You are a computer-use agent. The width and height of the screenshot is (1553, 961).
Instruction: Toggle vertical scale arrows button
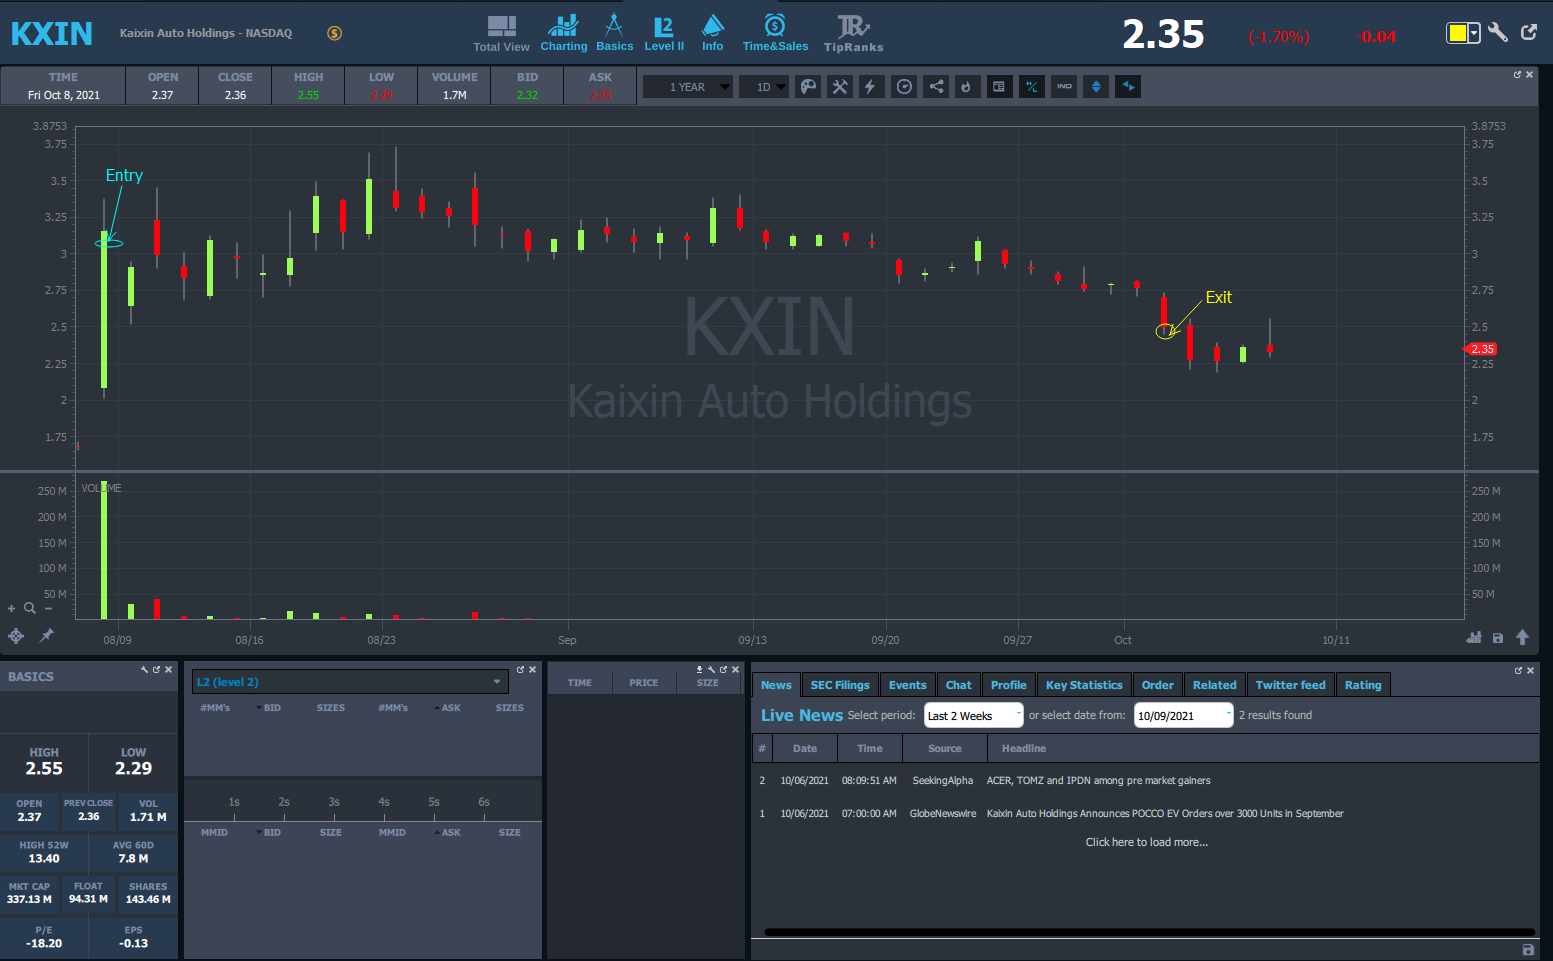(x=1096, y=87)
